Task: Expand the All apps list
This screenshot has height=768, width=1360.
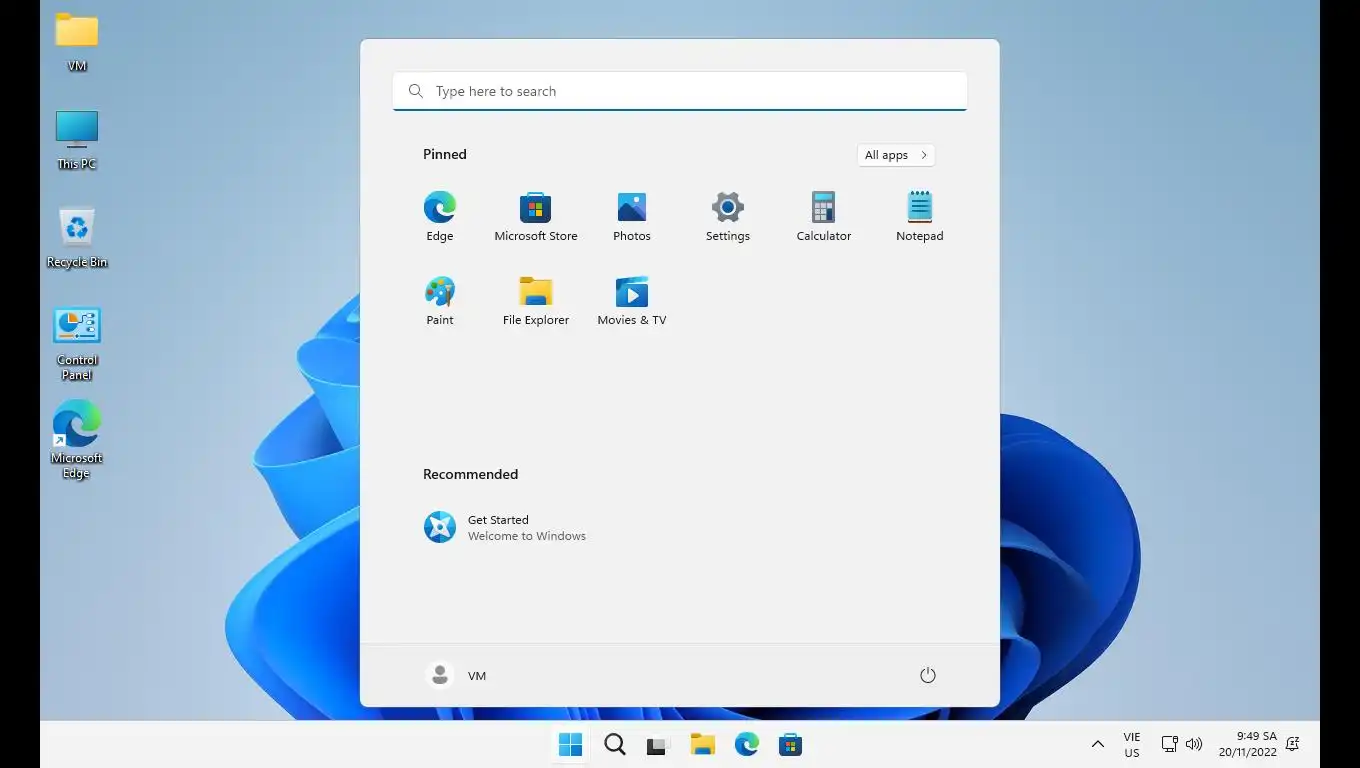Action: pyautogui.click(x=896, y=155)
